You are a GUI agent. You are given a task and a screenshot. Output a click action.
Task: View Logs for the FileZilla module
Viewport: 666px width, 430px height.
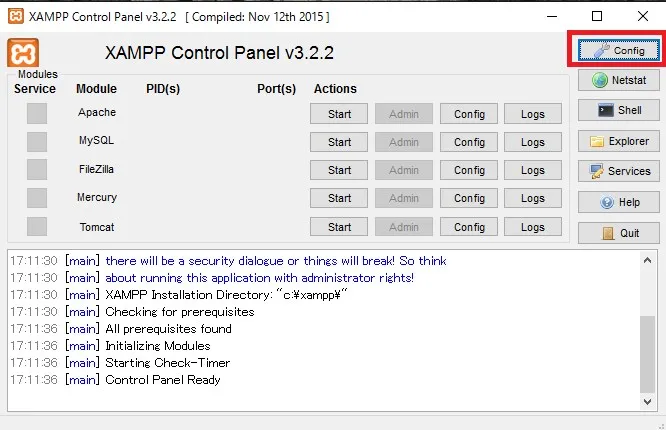pyautogui.click(x=533, y=170)
